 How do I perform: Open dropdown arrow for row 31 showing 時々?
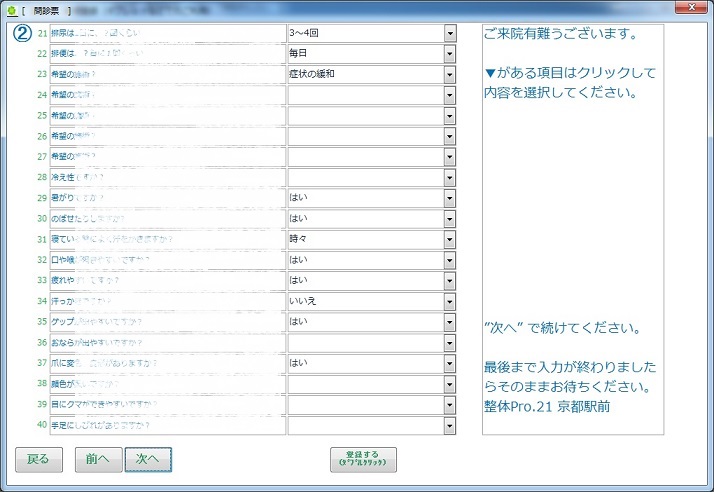coord(450,240)
